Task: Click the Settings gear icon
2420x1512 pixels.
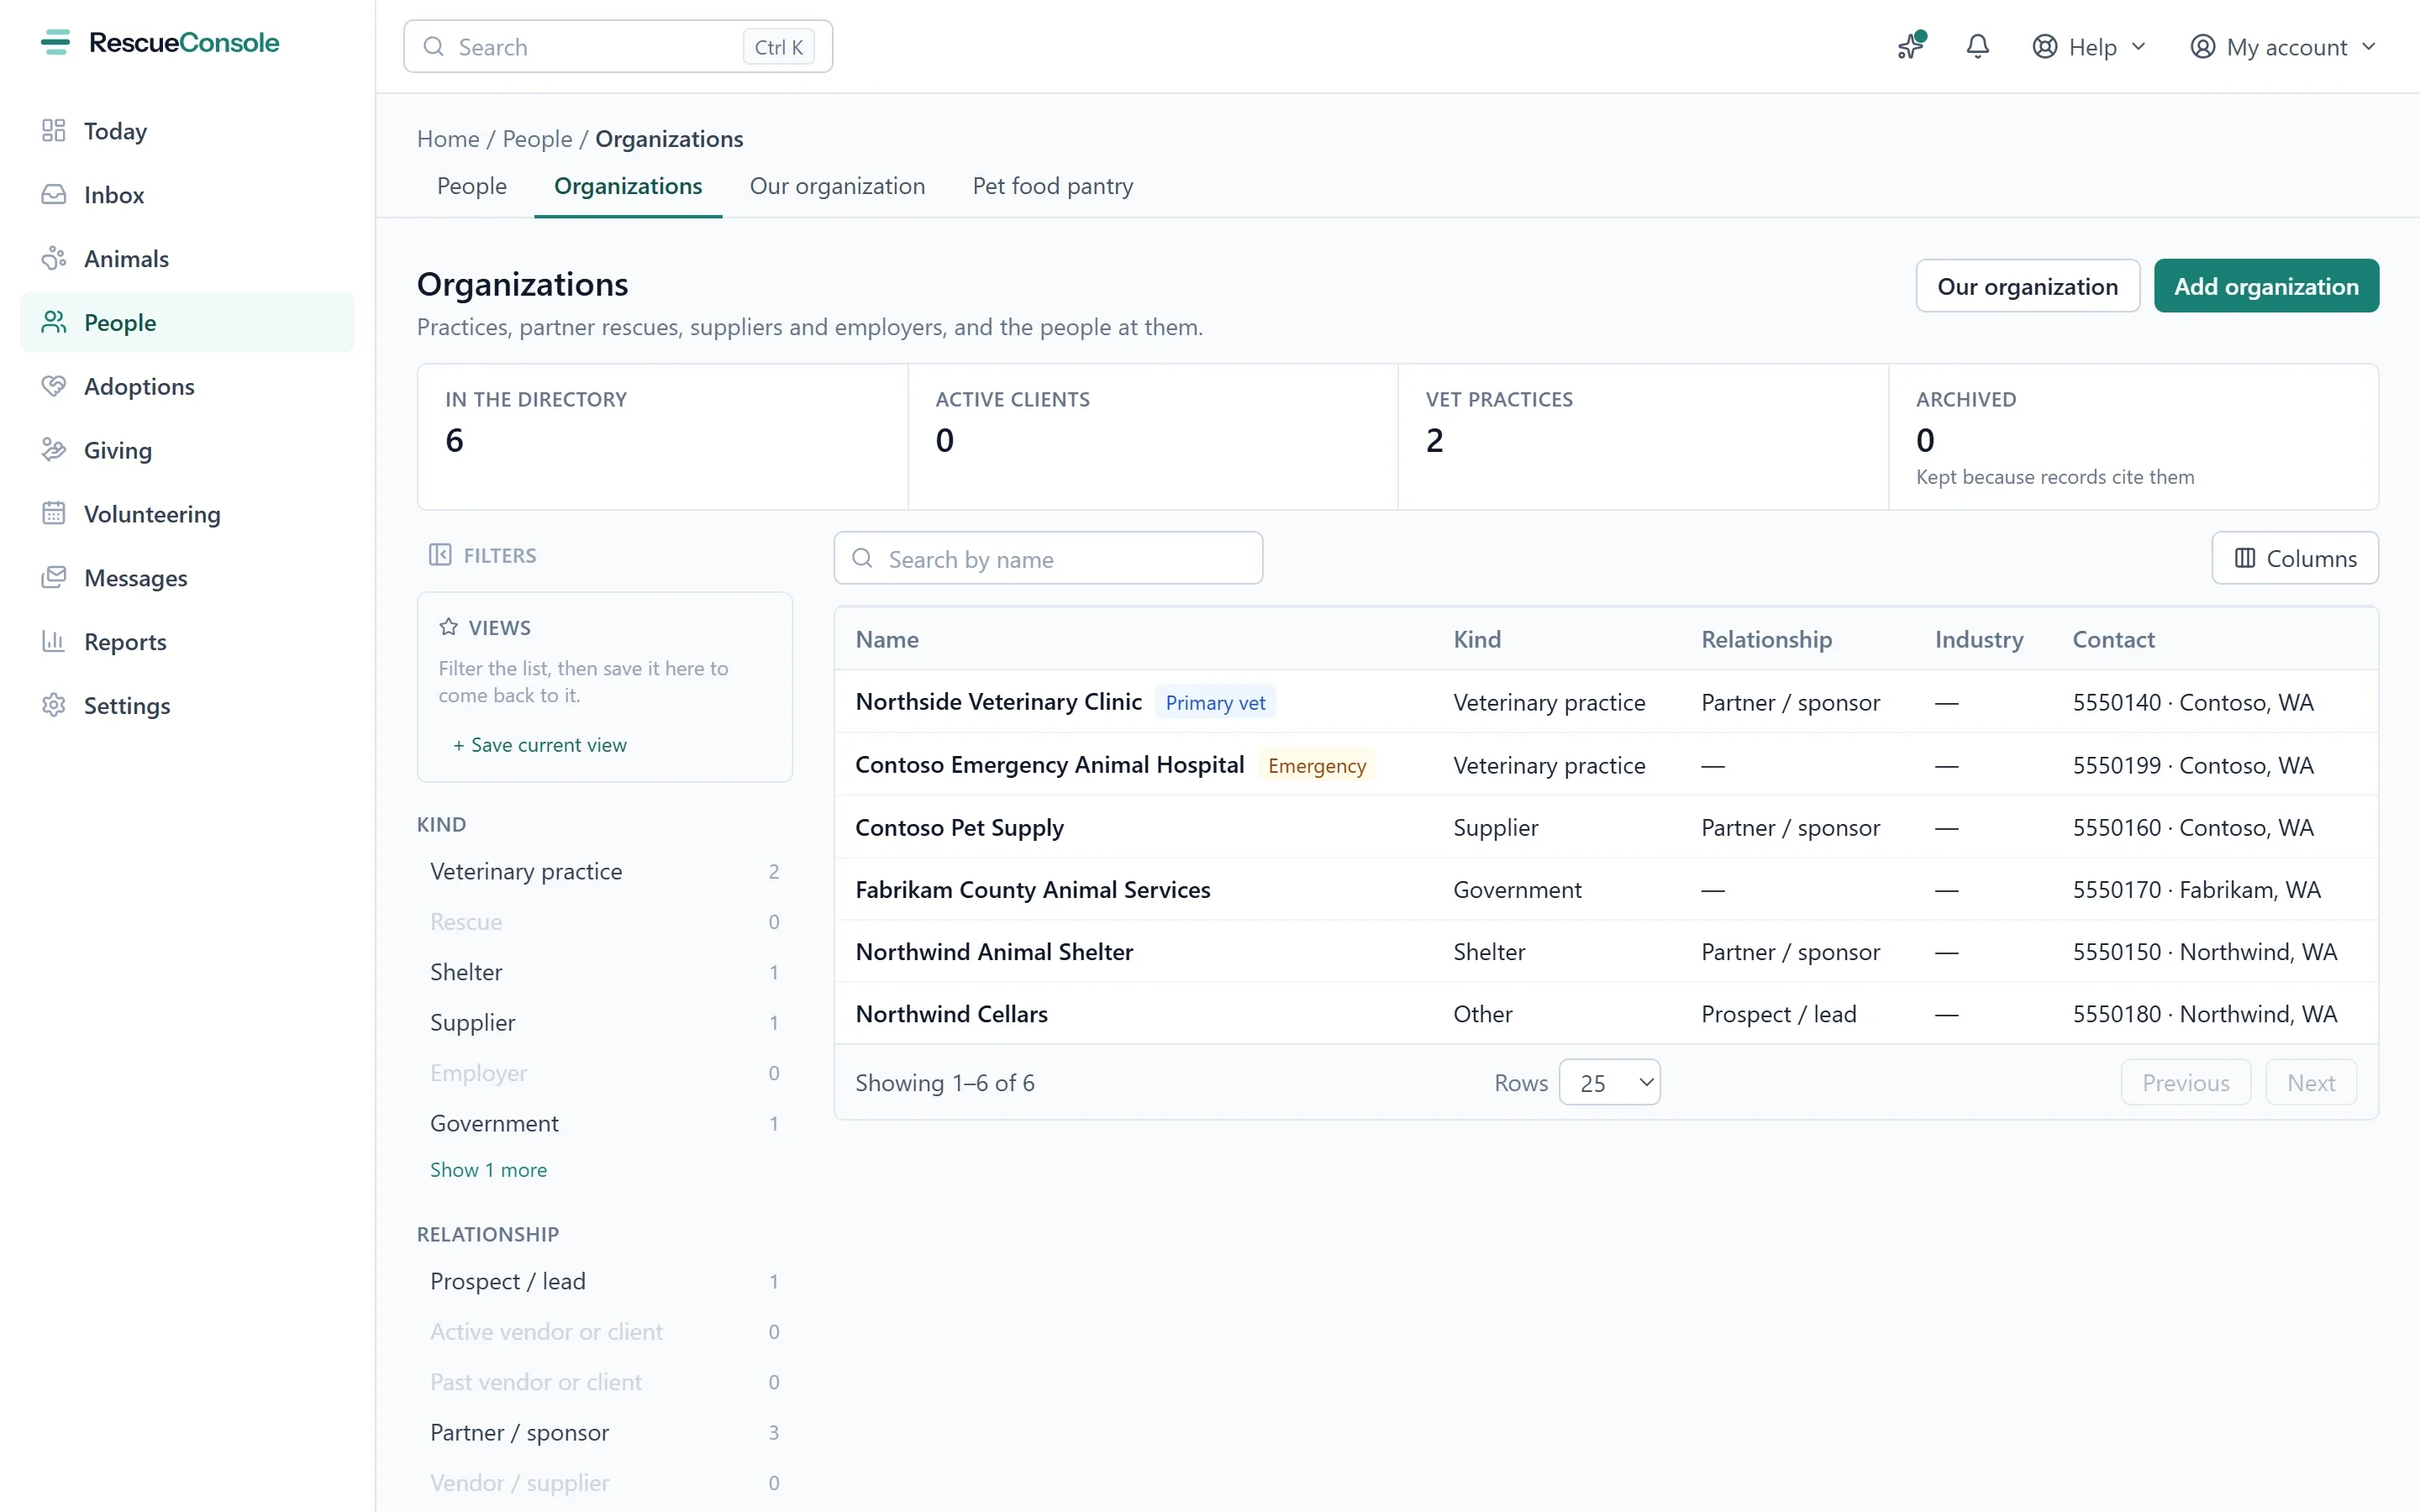Action: (54, 706)
